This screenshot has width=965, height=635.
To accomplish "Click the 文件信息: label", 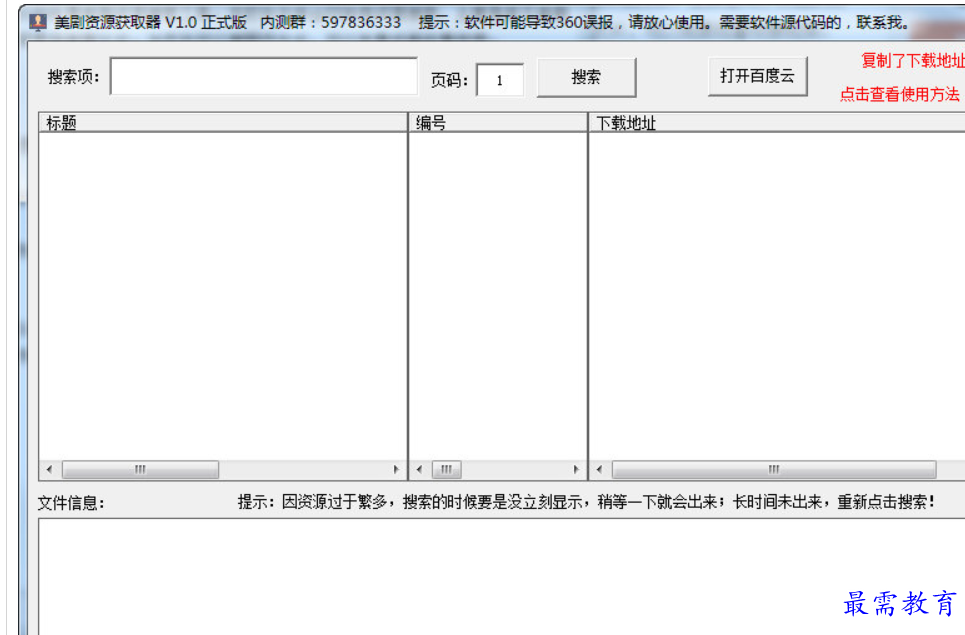I will (x=71, y=503).
